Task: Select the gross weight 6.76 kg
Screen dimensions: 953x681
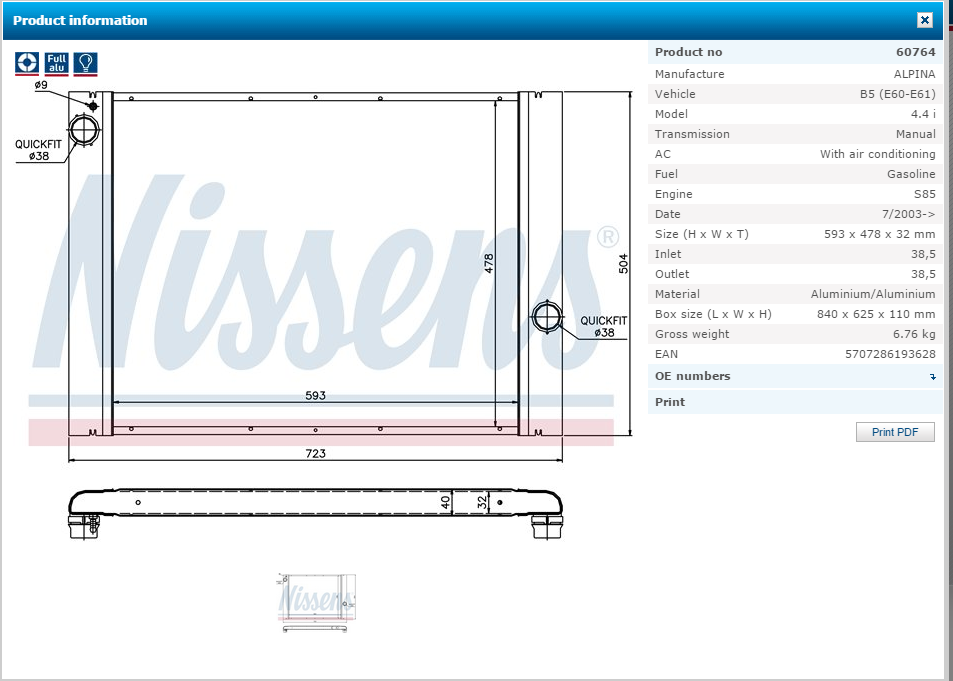Action: tap(914, 334)
